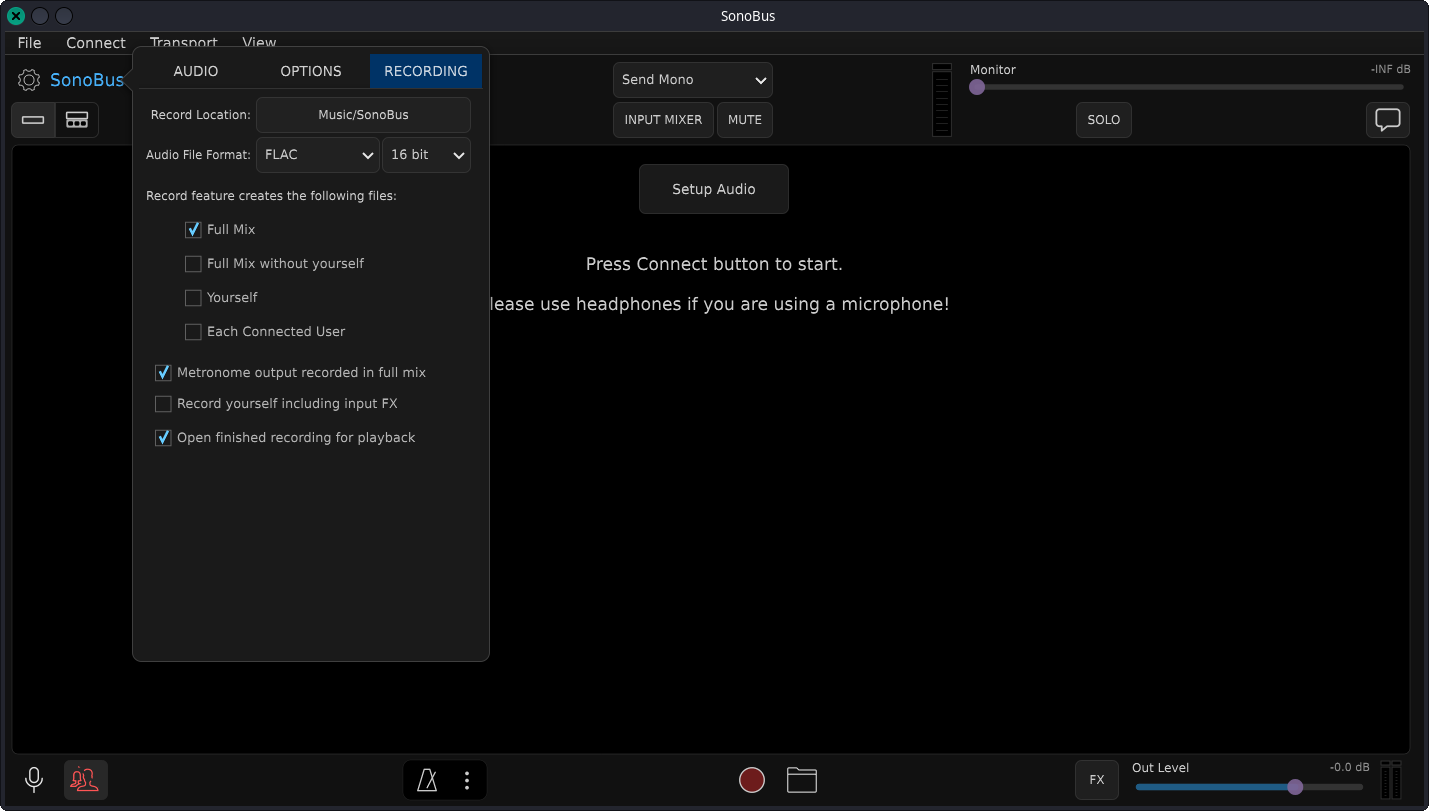Open the View menu
Viewport: 1429px width, 811px height.
tap(259, 43)
